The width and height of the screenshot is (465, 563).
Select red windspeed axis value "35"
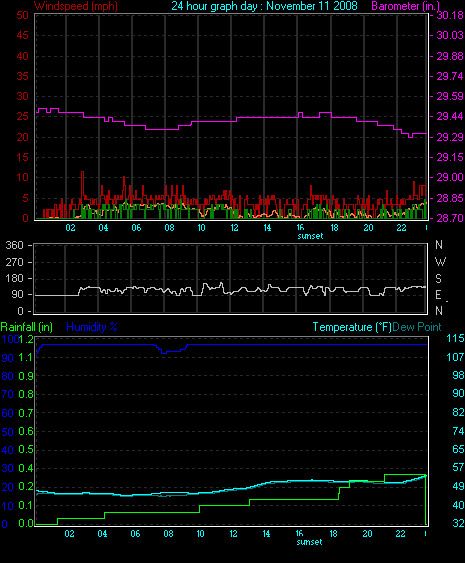[23, 76]
